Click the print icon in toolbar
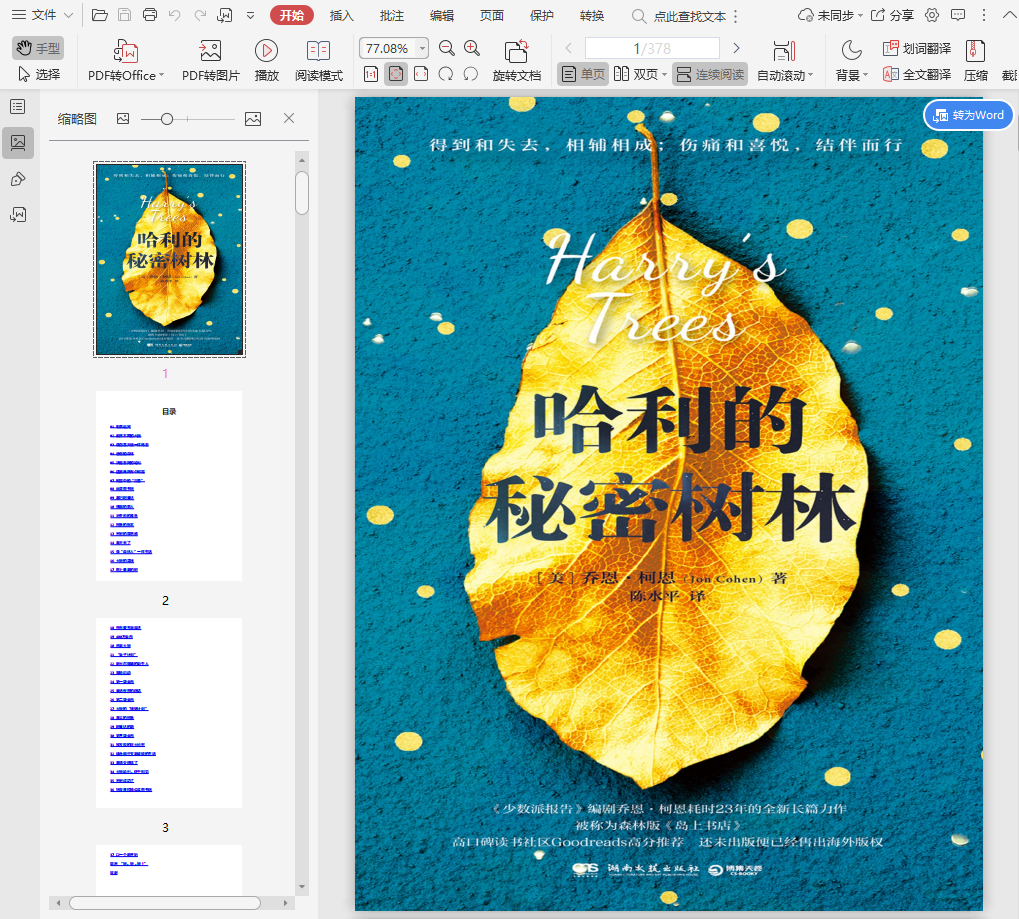Screen dimensions: 1019x919 tap(150, 15)
